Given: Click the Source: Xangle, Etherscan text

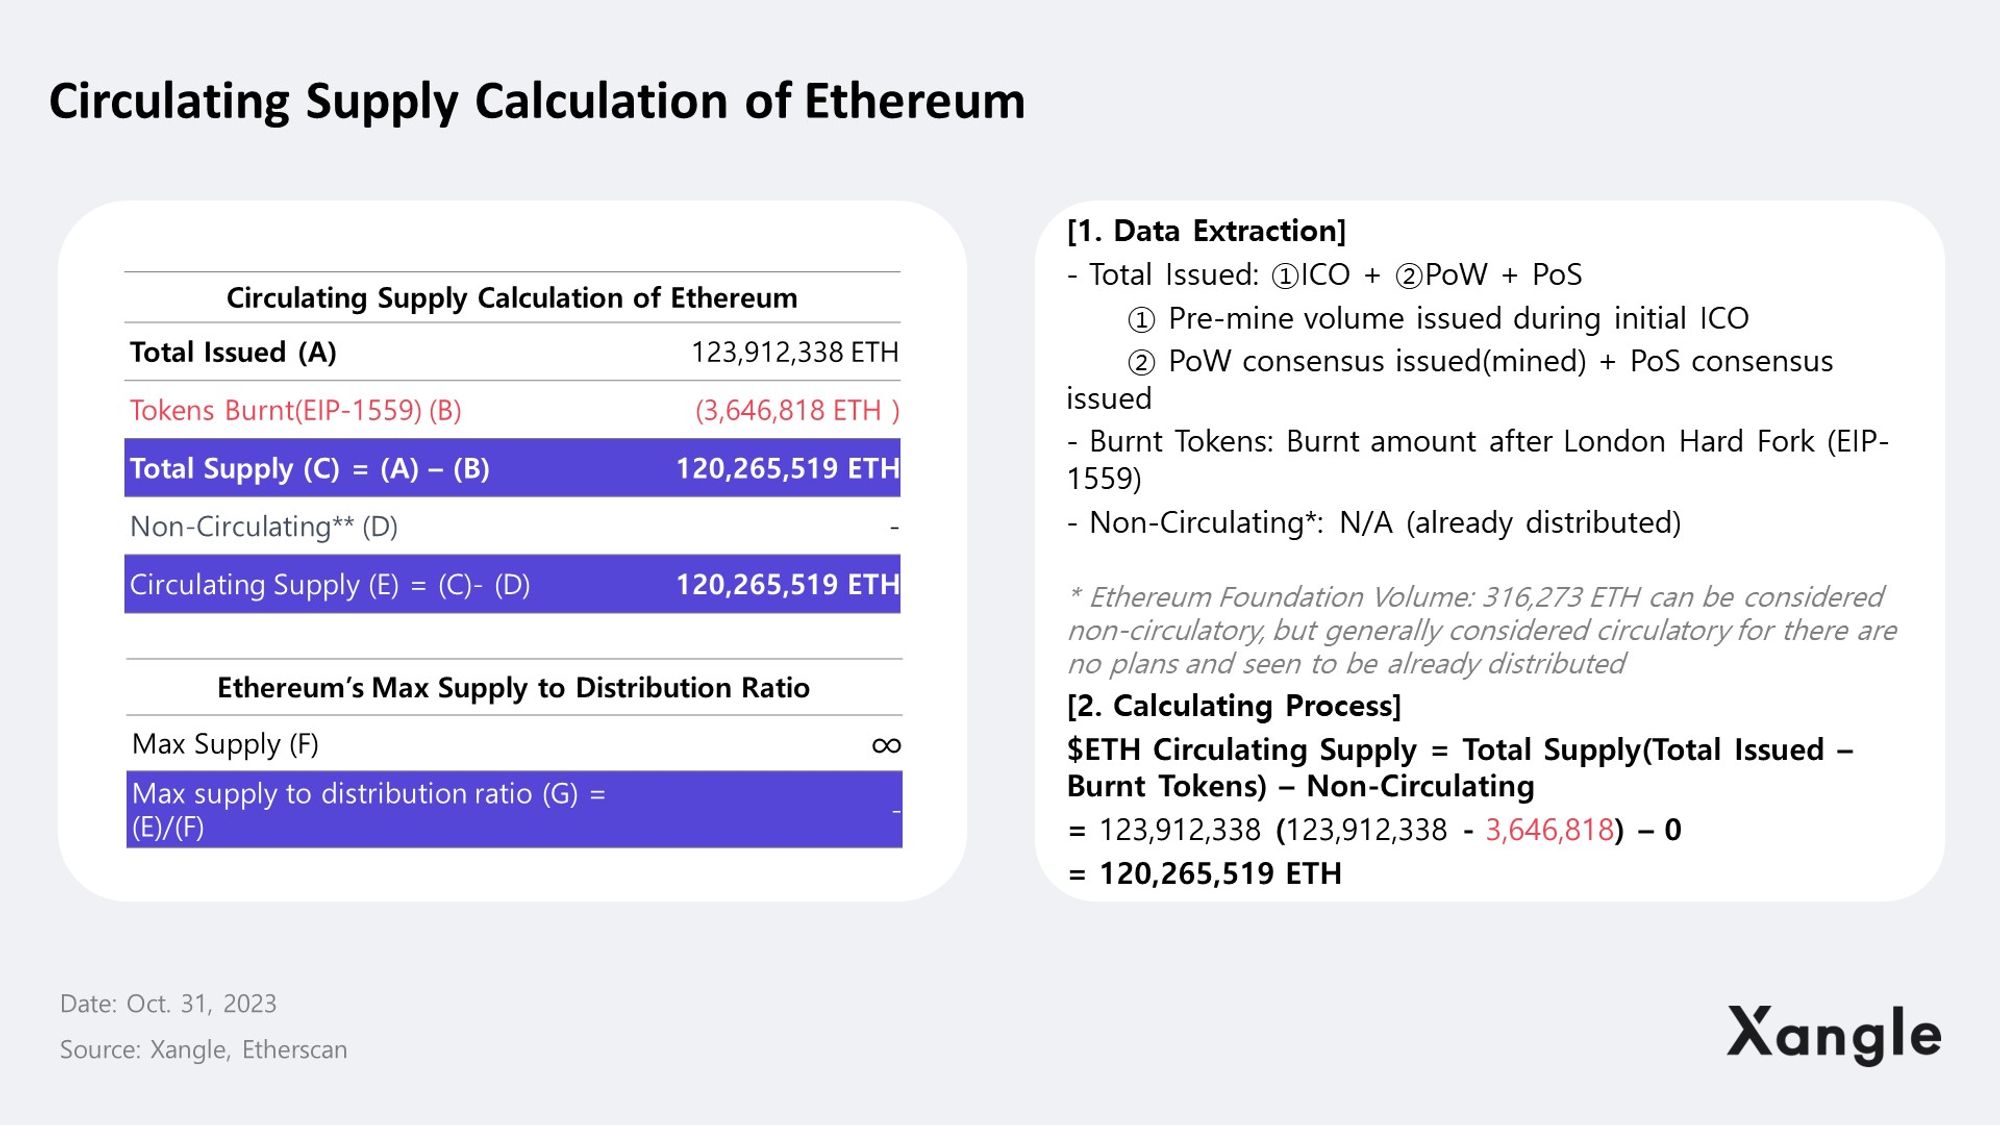Looking at the screenshot, I should [204, 1049].
